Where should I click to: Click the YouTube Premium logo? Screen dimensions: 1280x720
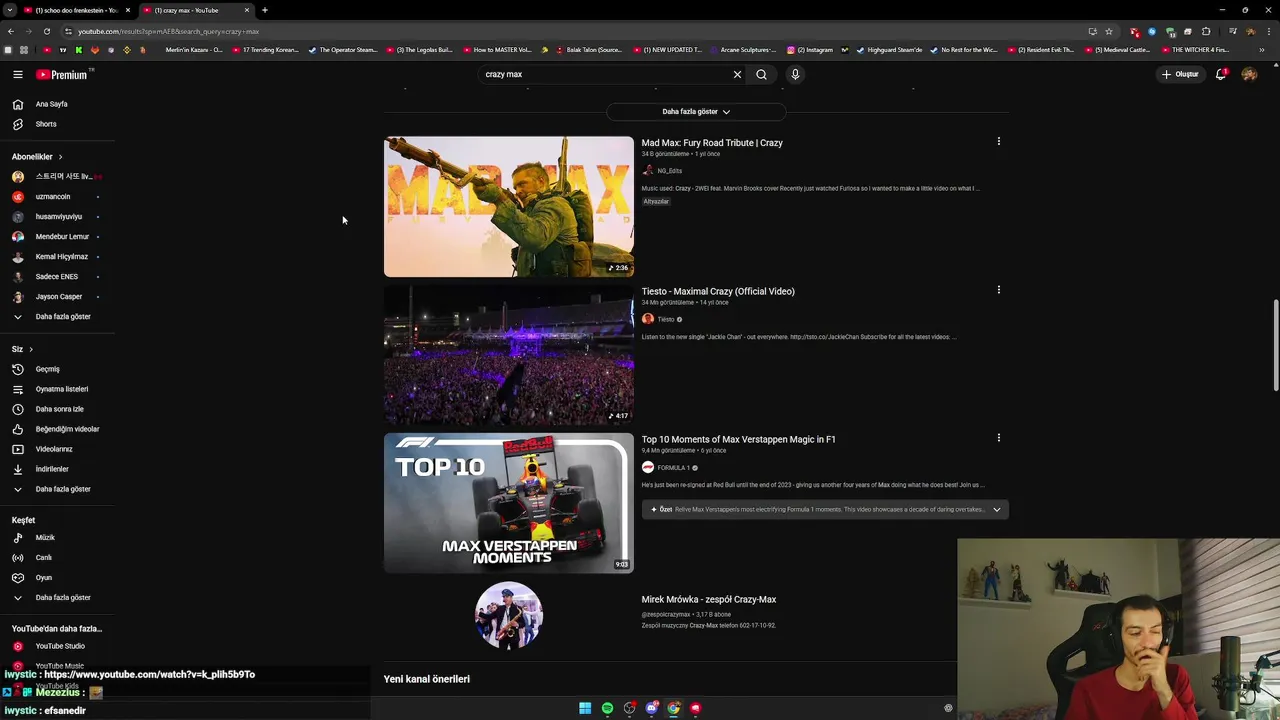click(x=62, y=74)
